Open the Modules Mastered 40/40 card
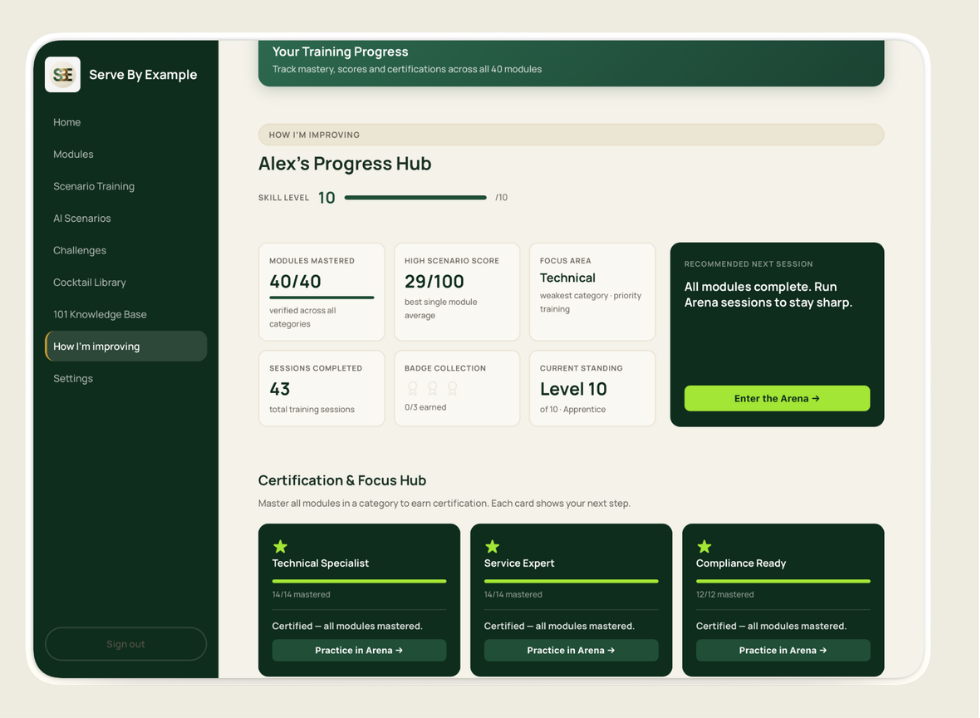The image size is (980, 718). click(x=321, y=292)
